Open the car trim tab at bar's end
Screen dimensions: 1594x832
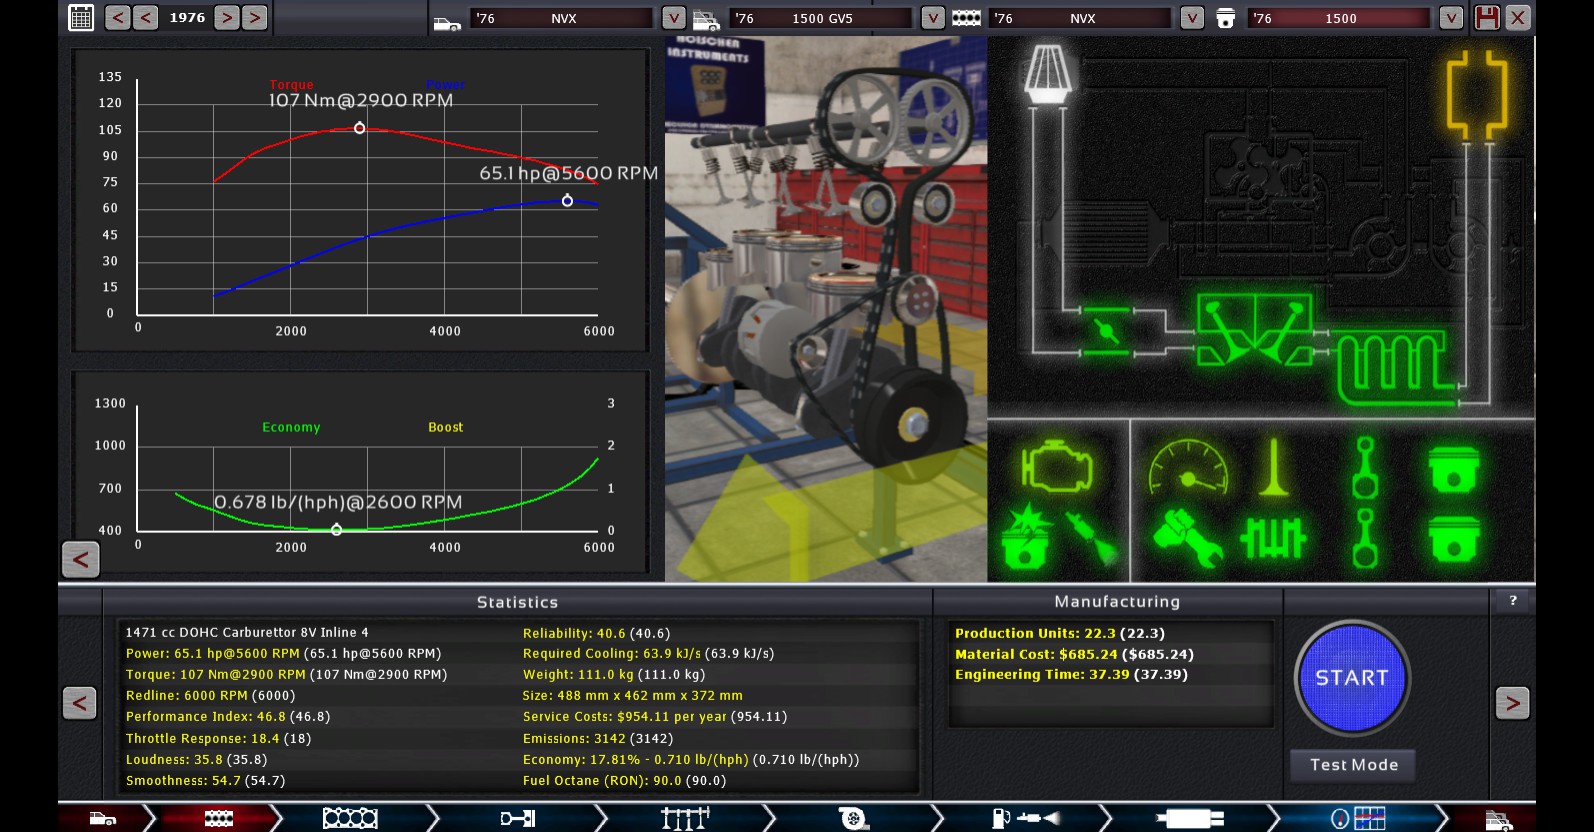1497,819
